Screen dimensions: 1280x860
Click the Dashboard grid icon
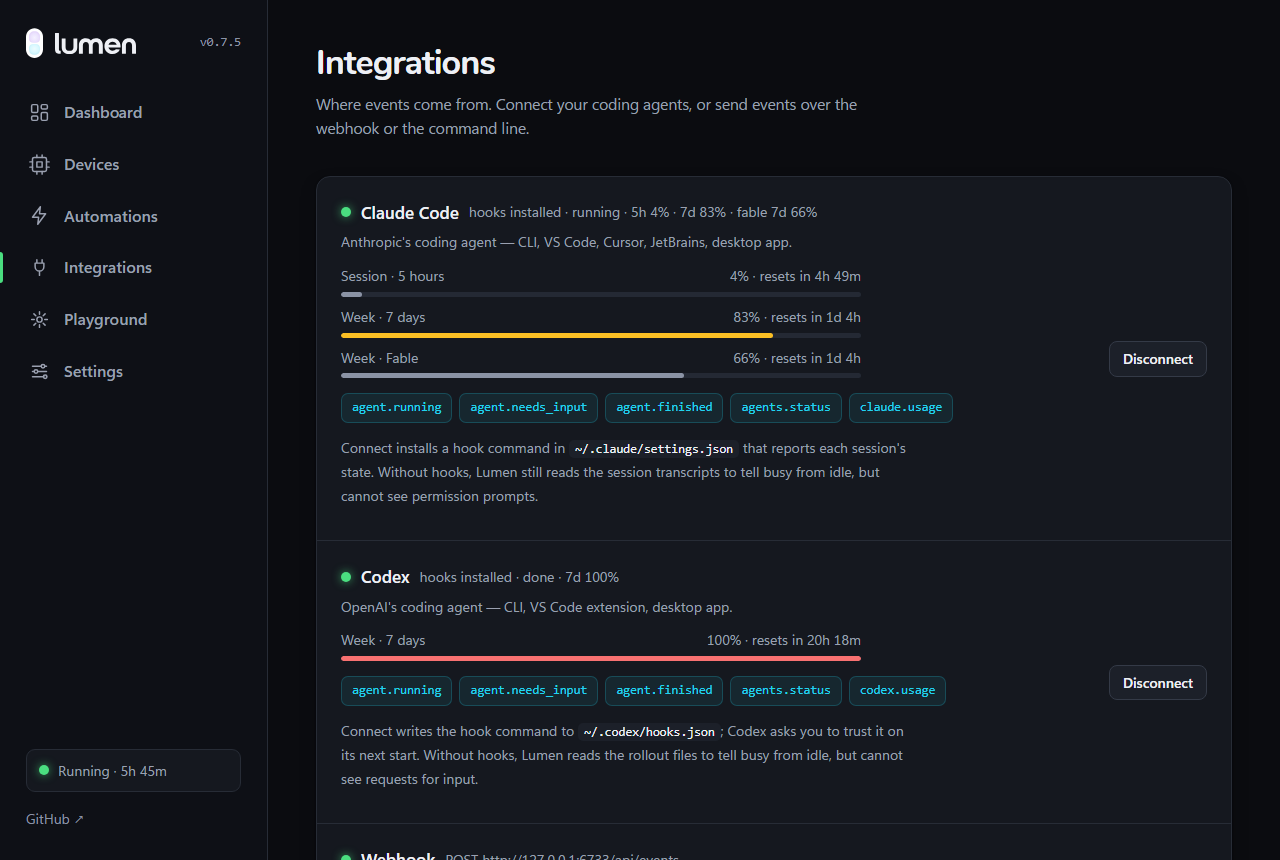click(39, 113)
